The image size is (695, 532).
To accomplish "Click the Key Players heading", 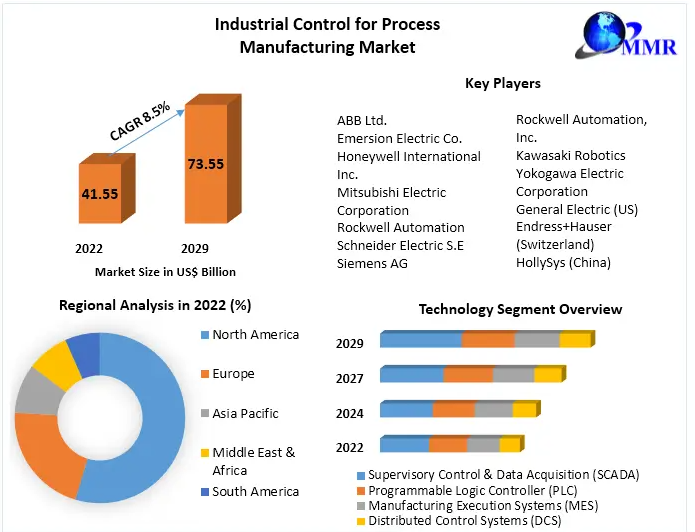I will (503, 83).
